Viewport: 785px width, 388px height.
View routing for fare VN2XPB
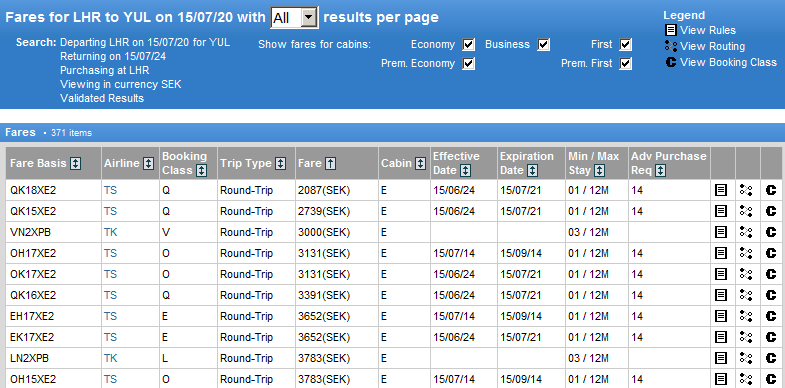(746, 232)
